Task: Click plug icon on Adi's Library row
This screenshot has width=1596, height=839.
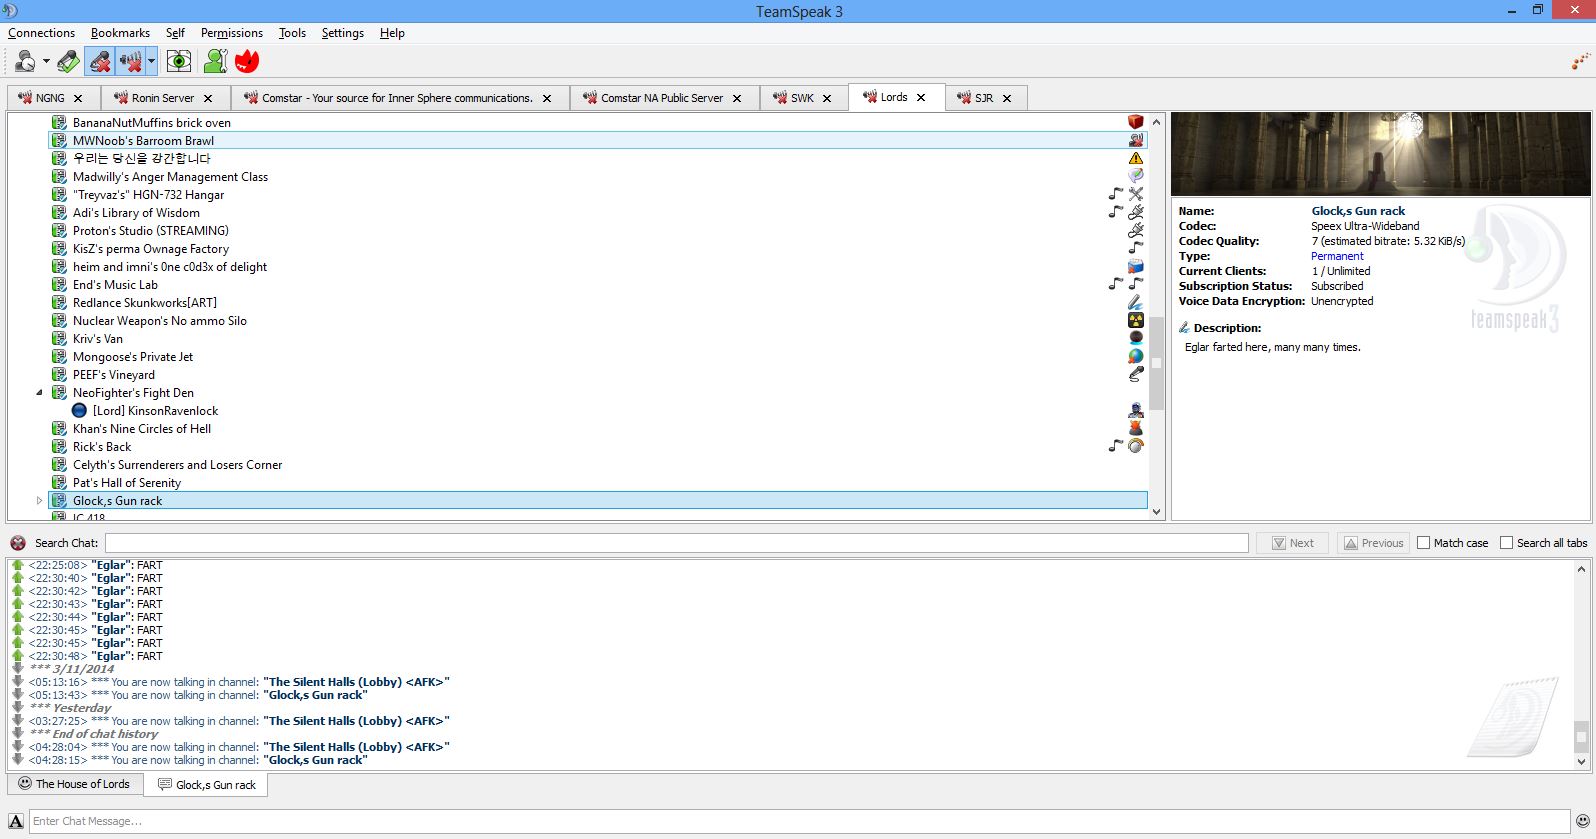Action: pyautogui.click(x=1135, y=212)
